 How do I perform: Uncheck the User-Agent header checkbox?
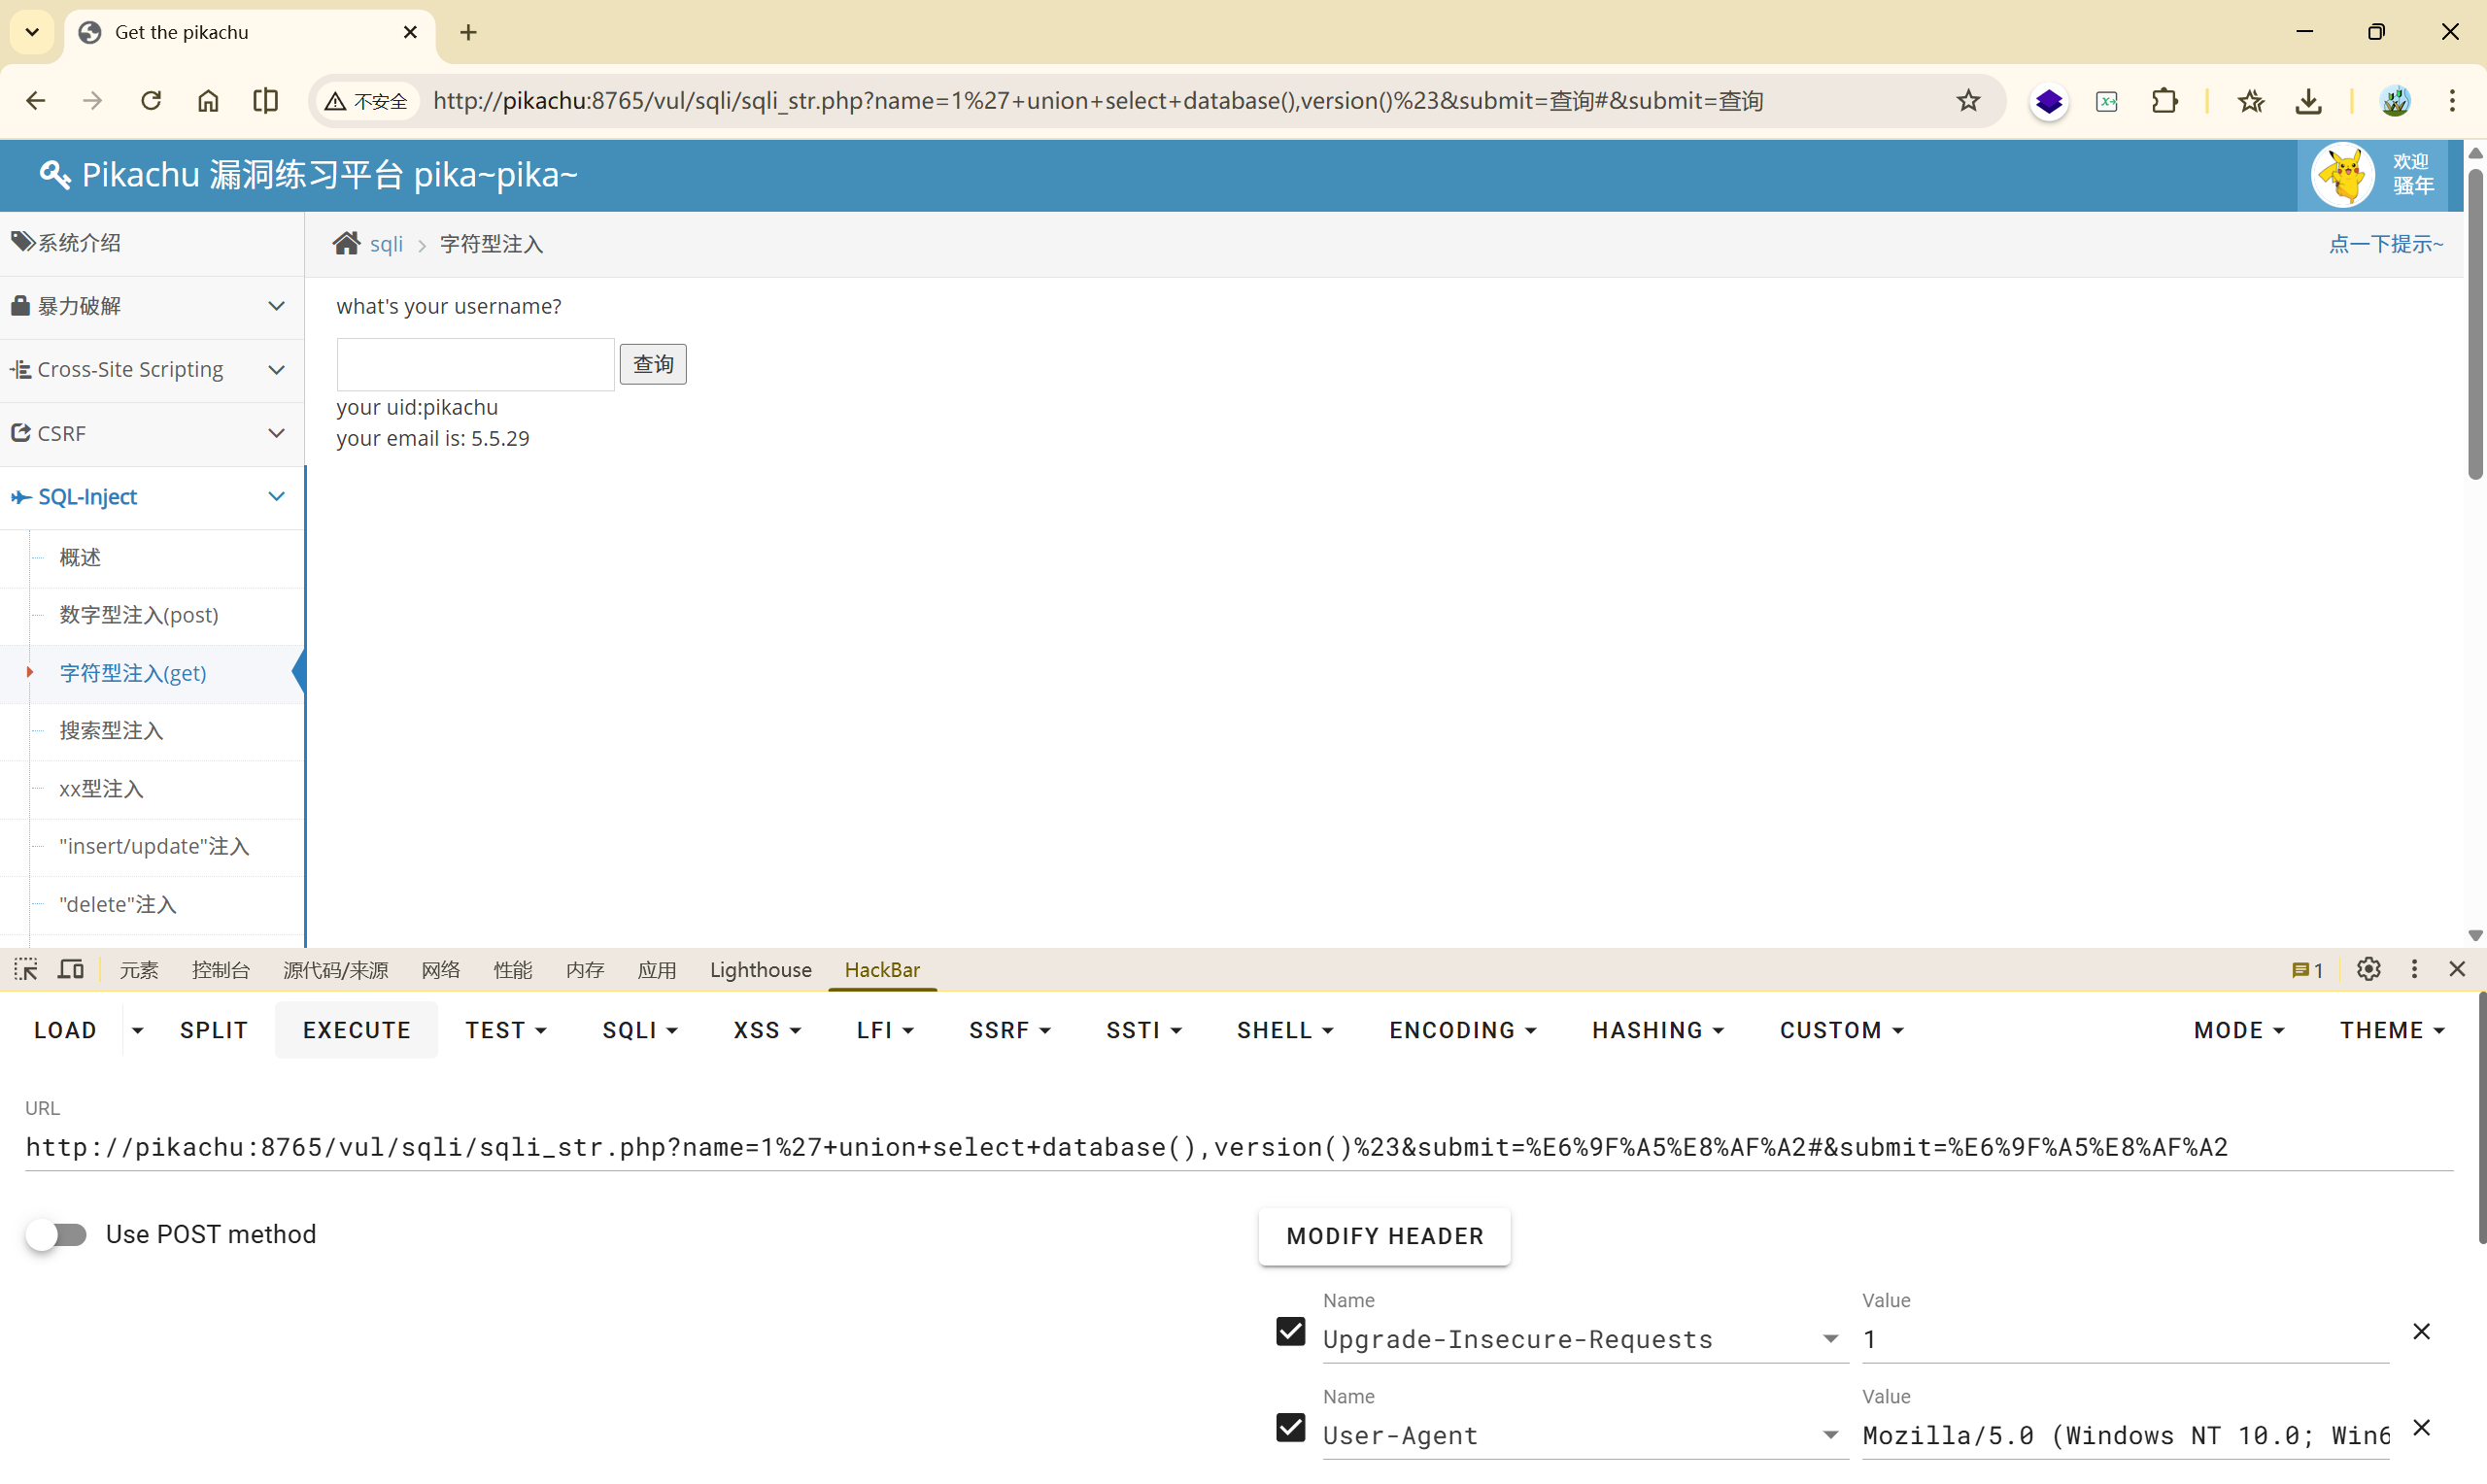click(1291, 1428)
